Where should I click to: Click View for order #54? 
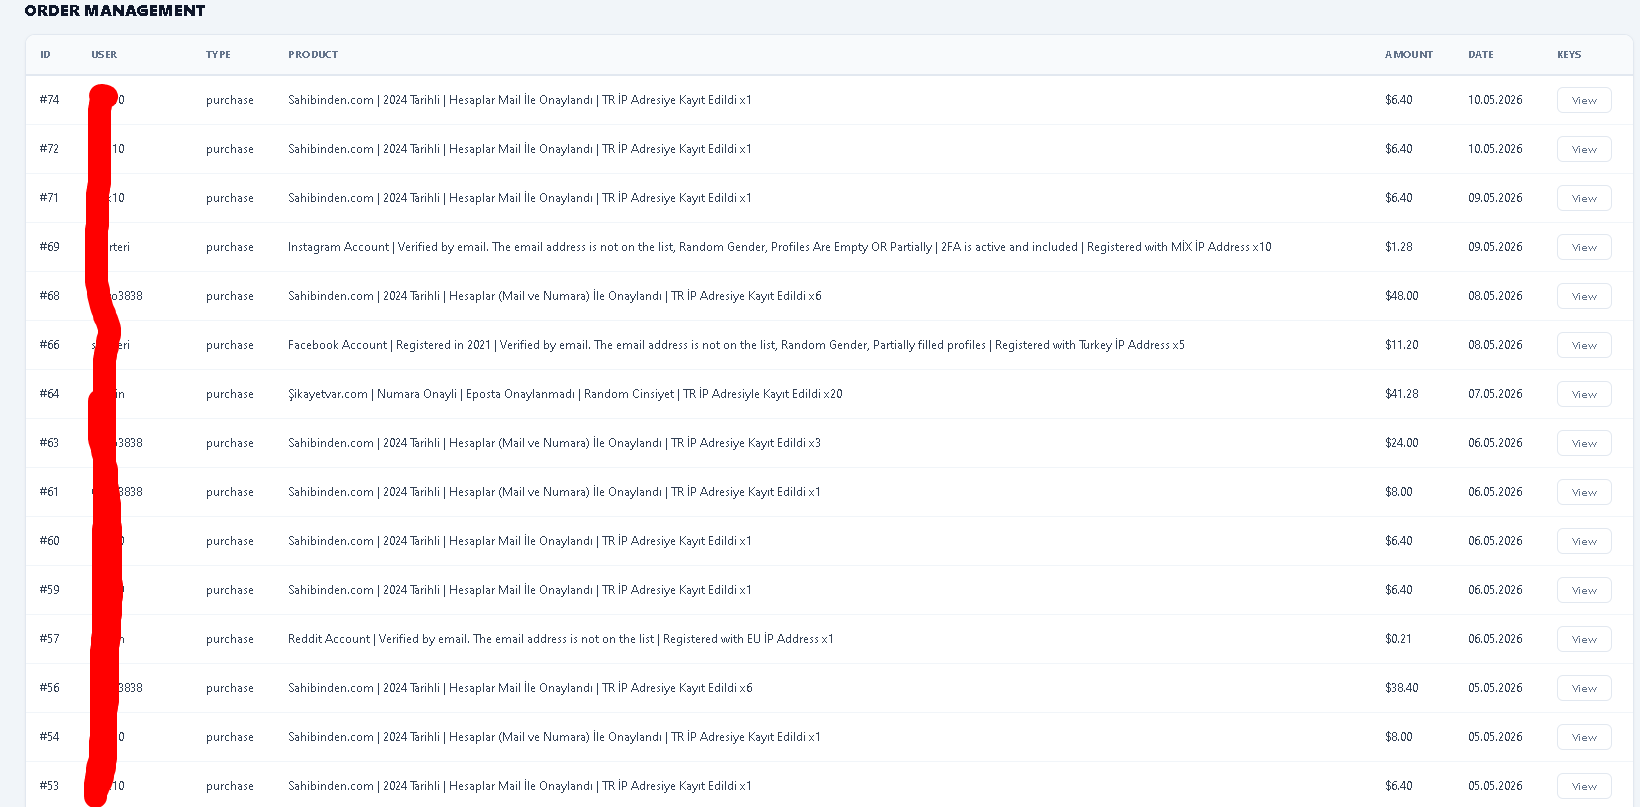click(x=1584, y=737)
